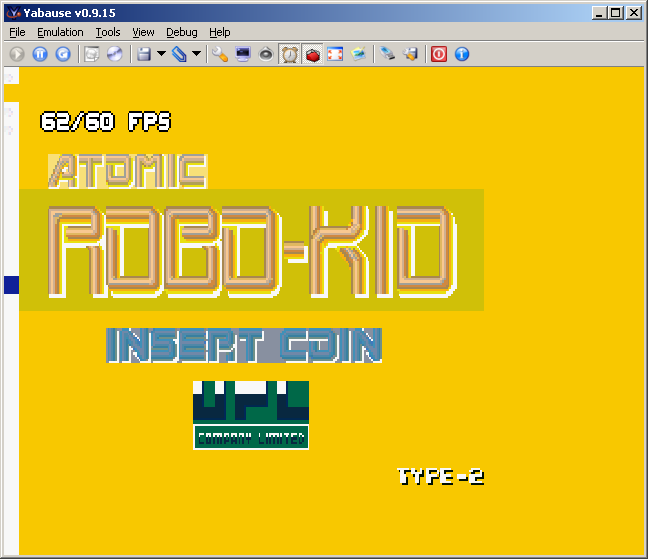Open the Debug menu
648x559 pixels.
[182, 32]
